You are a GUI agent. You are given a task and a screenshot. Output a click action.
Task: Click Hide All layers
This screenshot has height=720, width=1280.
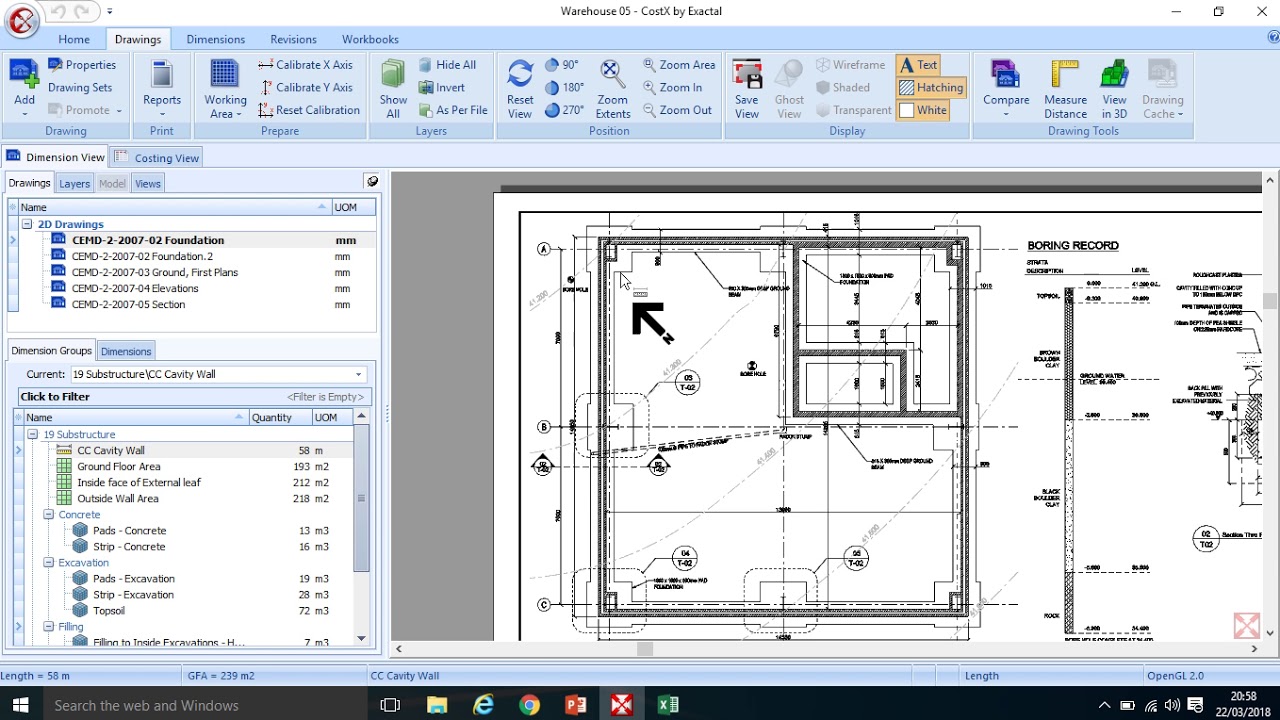[x=447, y=65]
